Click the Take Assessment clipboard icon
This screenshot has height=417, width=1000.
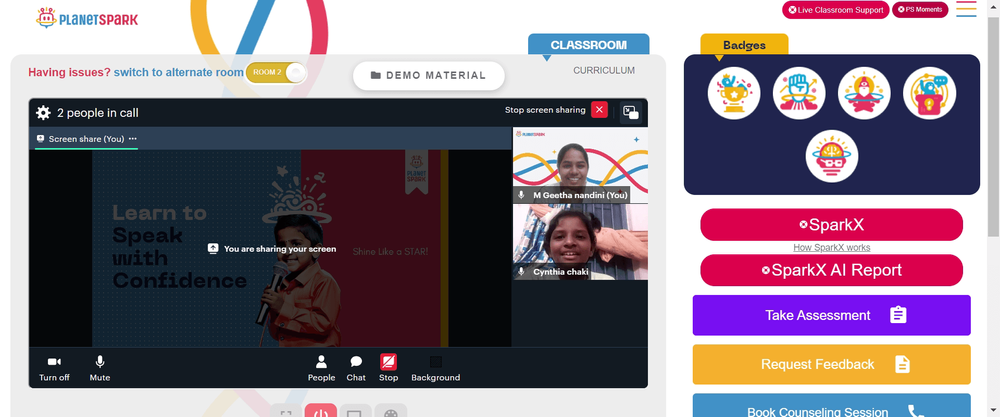tap(898, 315)
